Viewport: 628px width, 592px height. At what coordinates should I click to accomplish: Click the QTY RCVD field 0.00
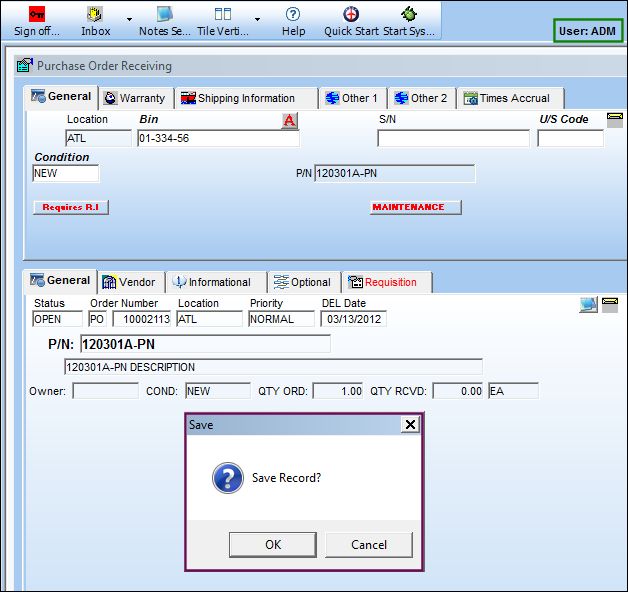[x=458, y=391]
